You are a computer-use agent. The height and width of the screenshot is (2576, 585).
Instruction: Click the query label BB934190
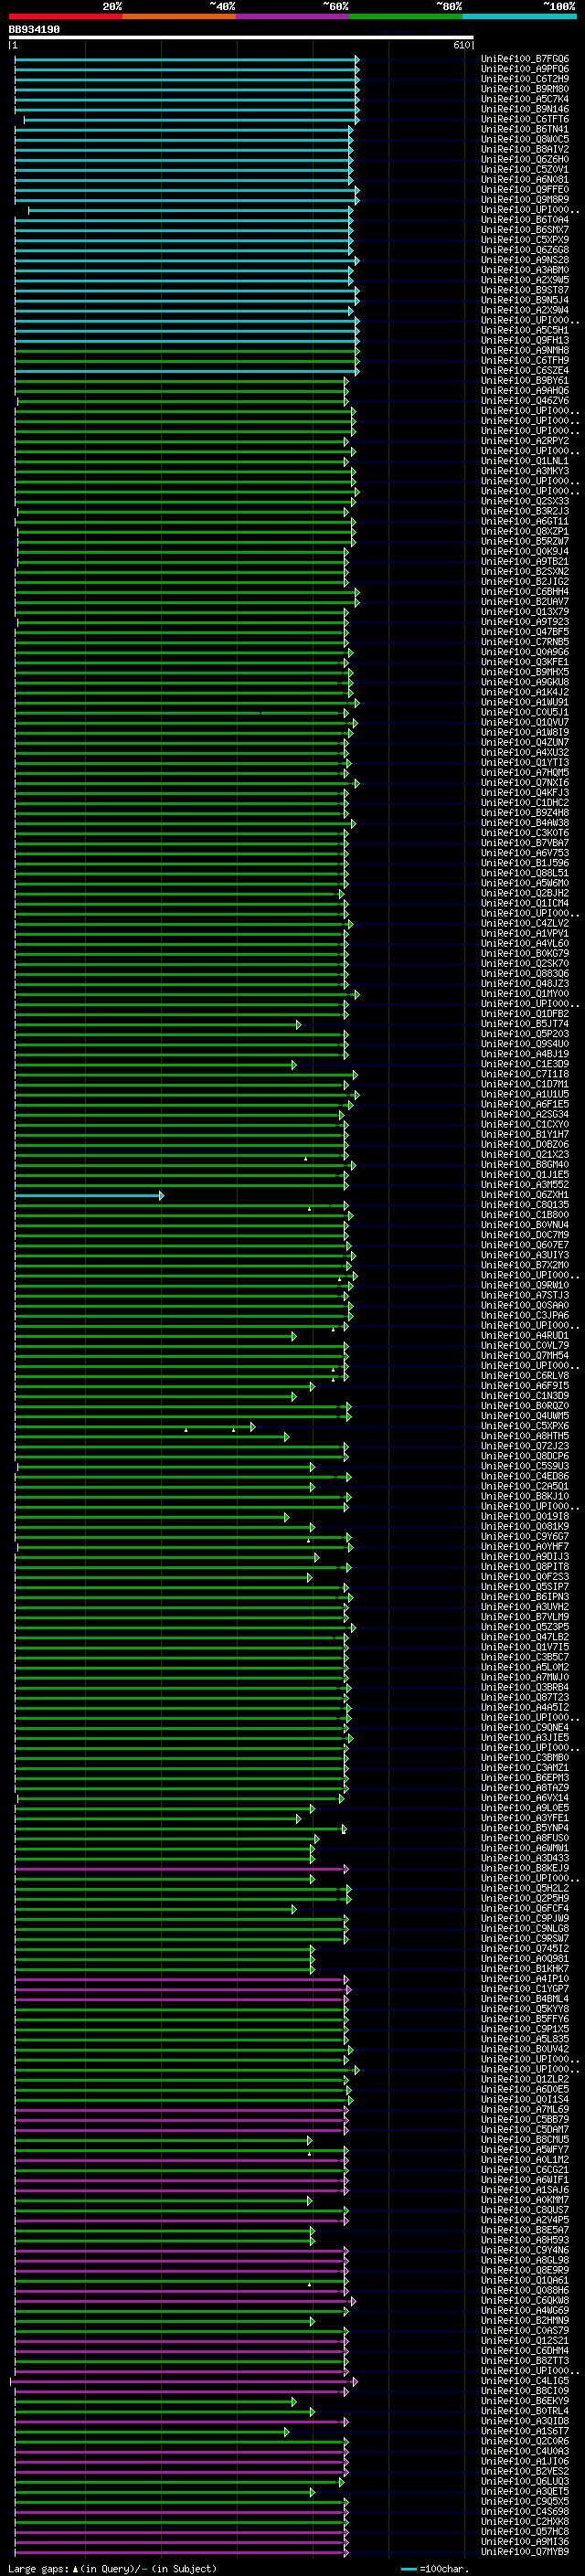tap(34, 30)
